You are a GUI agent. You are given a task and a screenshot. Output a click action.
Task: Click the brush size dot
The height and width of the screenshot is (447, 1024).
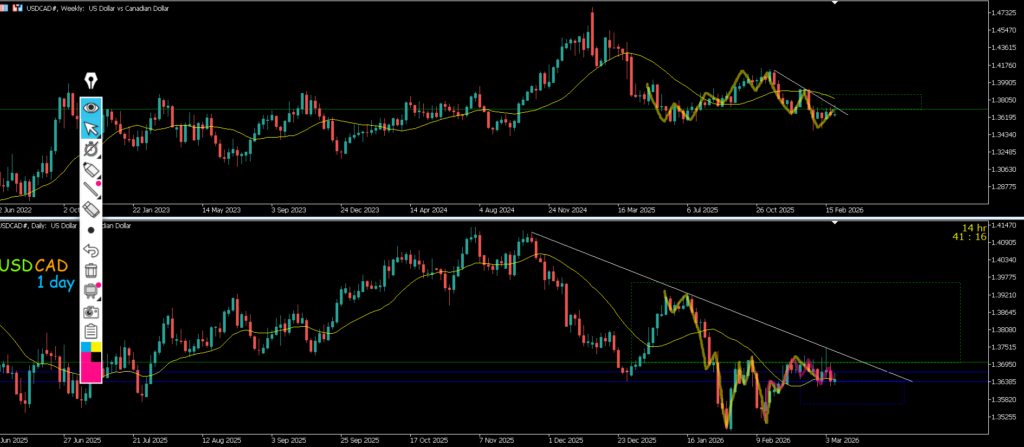click(x=91, y=229)
